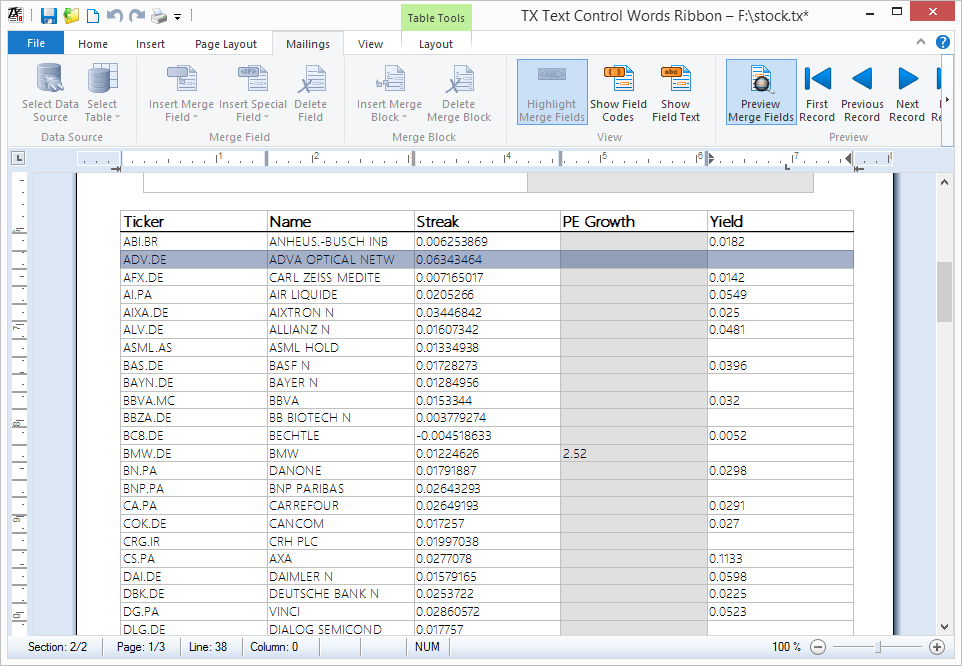Click the Save icon in quick access toolbar
The width and height of the screenshot is (962, 666).
click(x=49, y=16)
